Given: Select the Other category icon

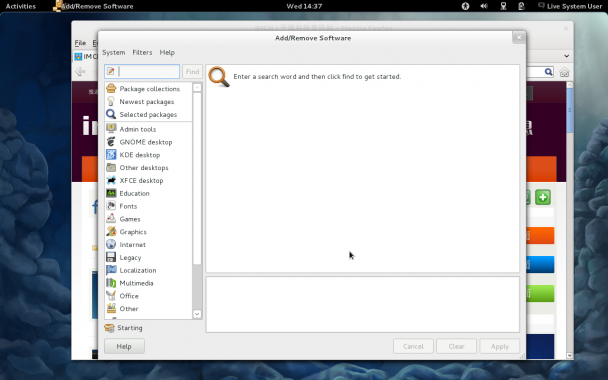Looking at the screenshot, I should click(111, 308).
